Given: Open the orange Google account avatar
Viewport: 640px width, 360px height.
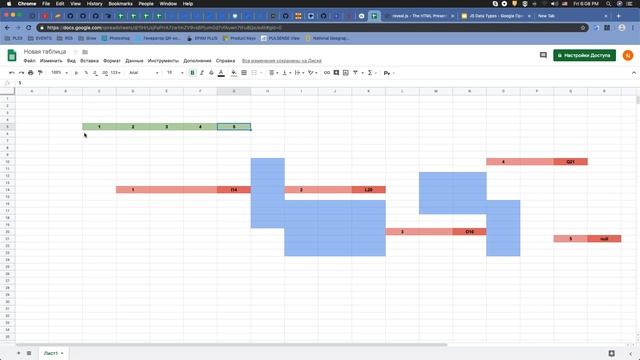Looking at the screenshot, I should pyautogui.click(x=628, y=55).
